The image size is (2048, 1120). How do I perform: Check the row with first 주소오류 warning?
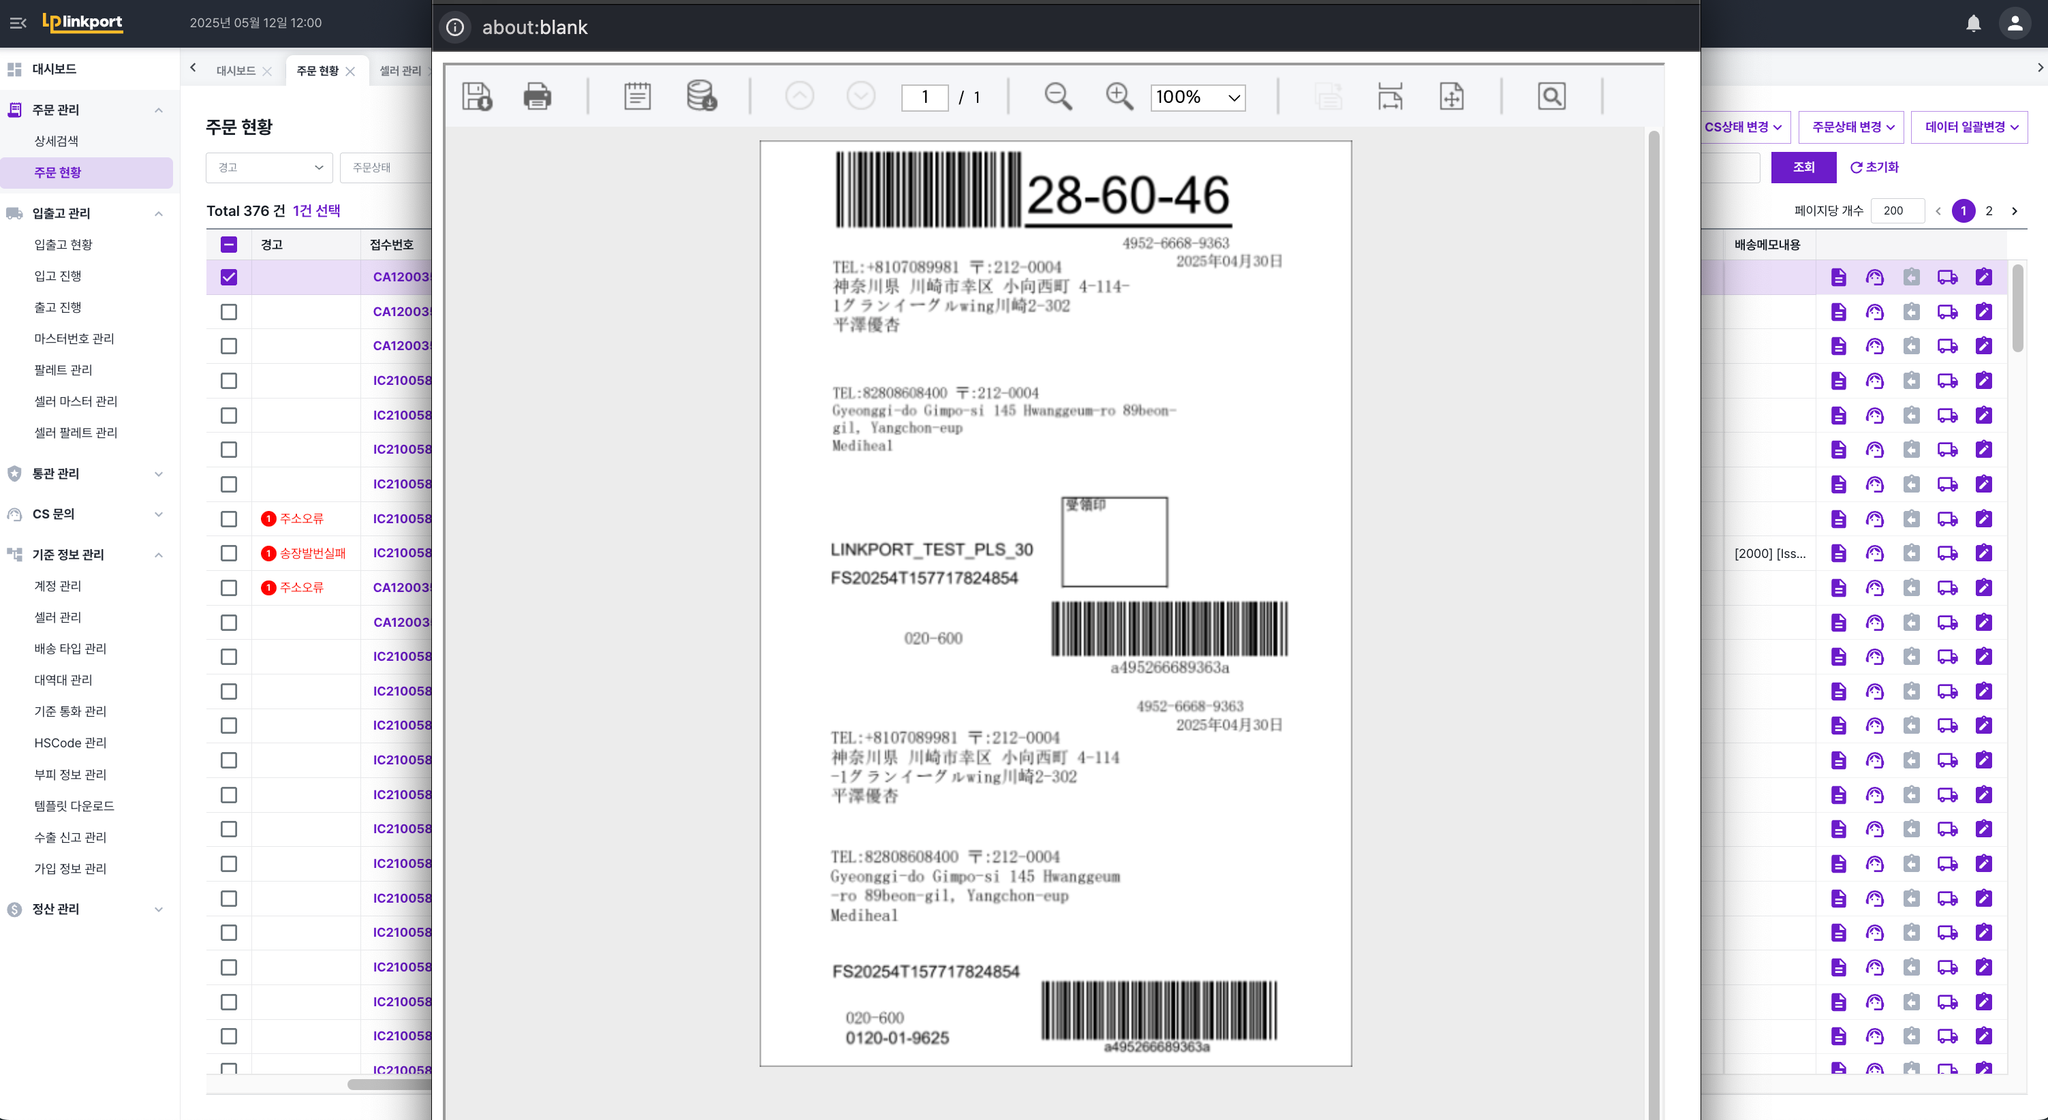[x=229, y=519]
